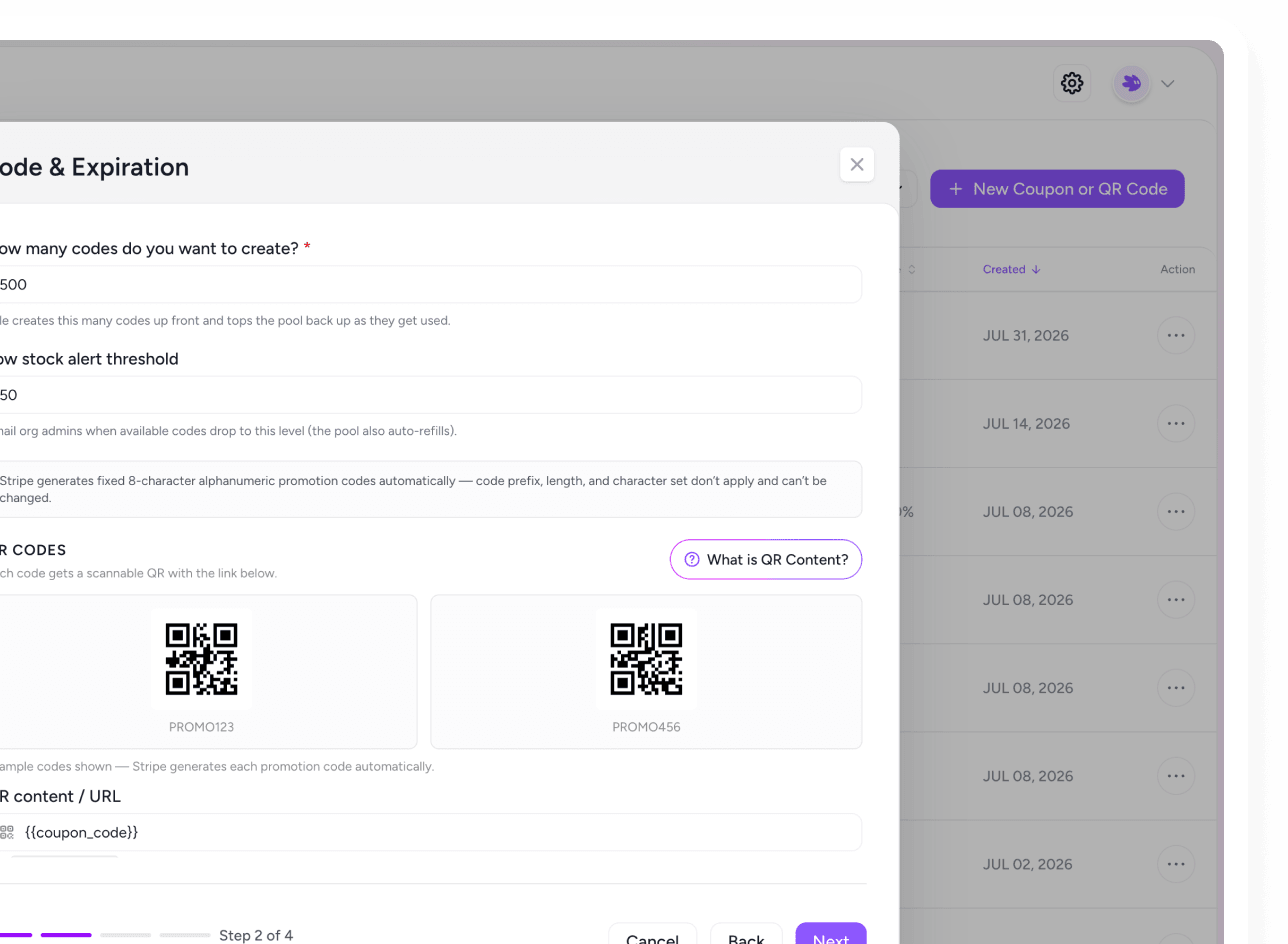Click the JUL 14, 2026 date cell
Image resolution: width=1288 pixels, height=944 pixels.
pos(1026,424)
